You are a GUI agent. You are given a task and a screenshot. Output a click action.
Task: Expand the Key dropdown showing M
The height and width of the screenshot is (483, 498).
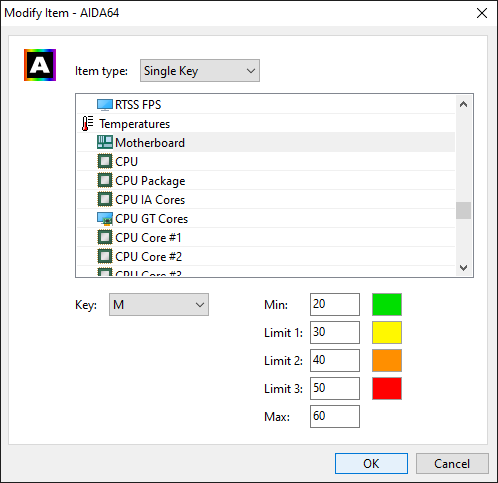tap(159, 304)
